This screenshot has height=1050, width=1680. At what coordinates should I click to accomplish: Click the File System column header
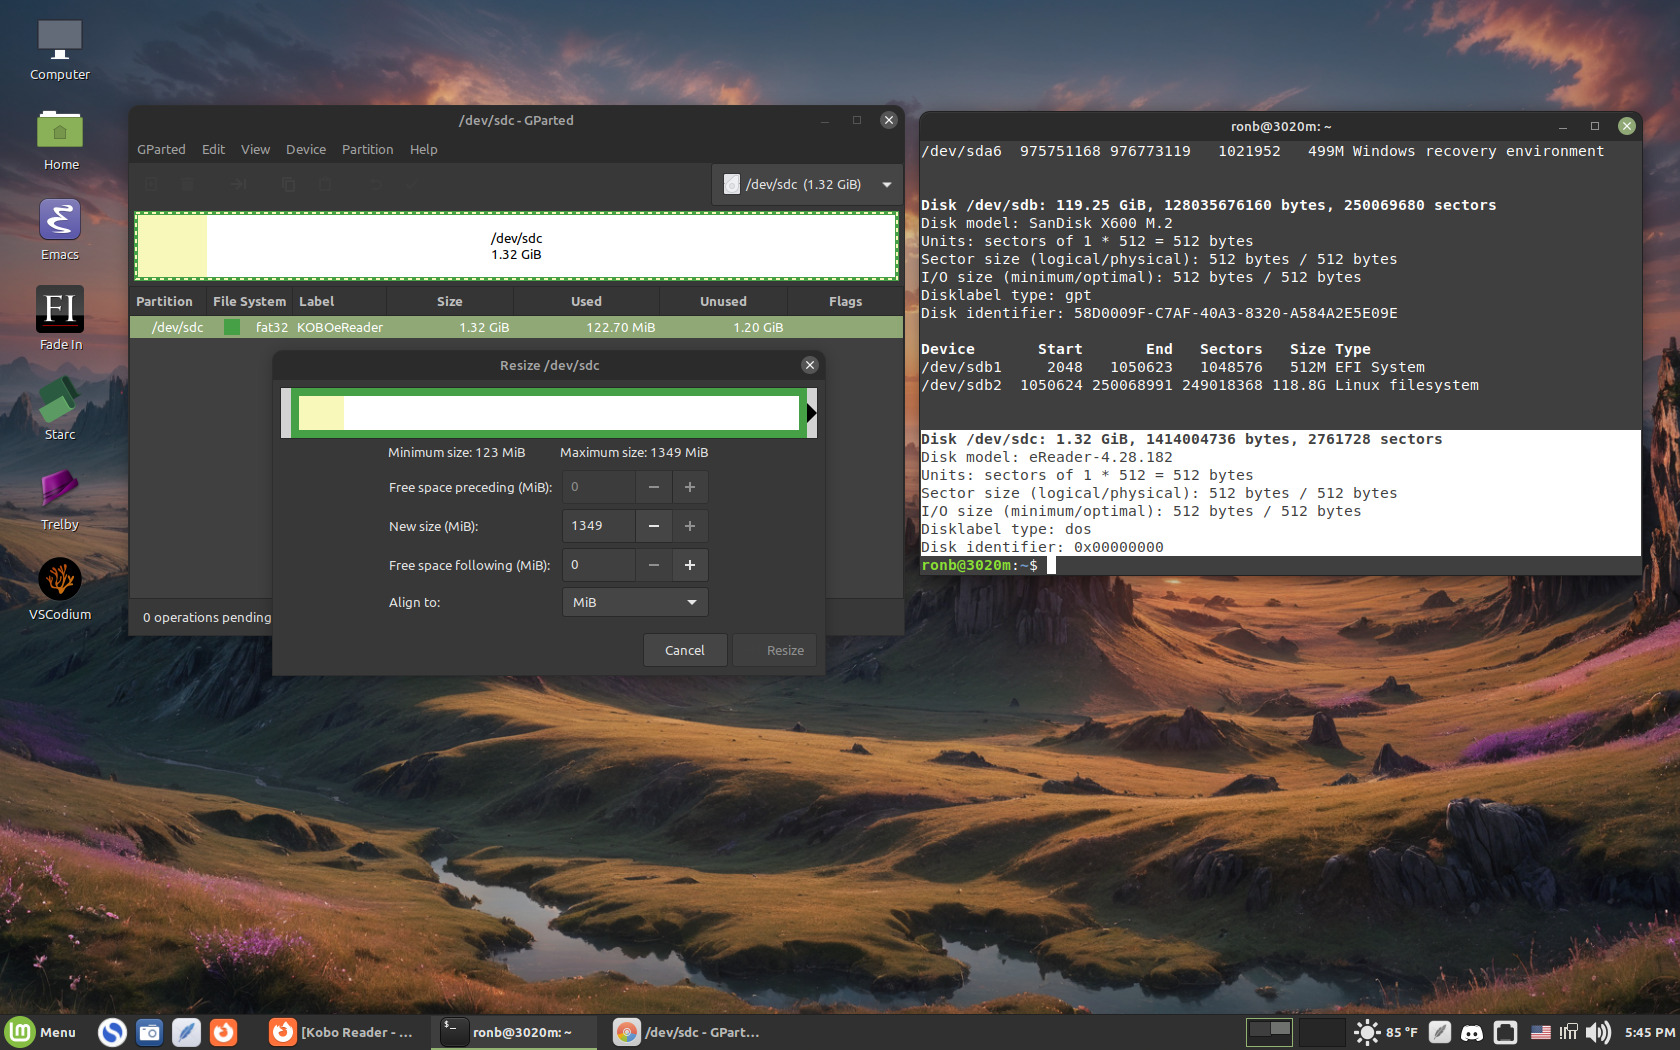(249, 301)
